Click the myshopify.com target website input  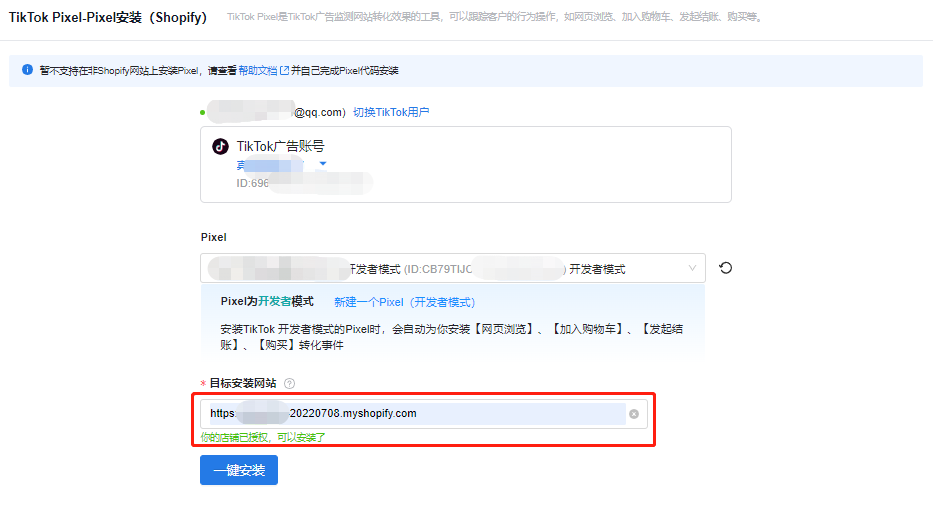[x=424, y=414]
